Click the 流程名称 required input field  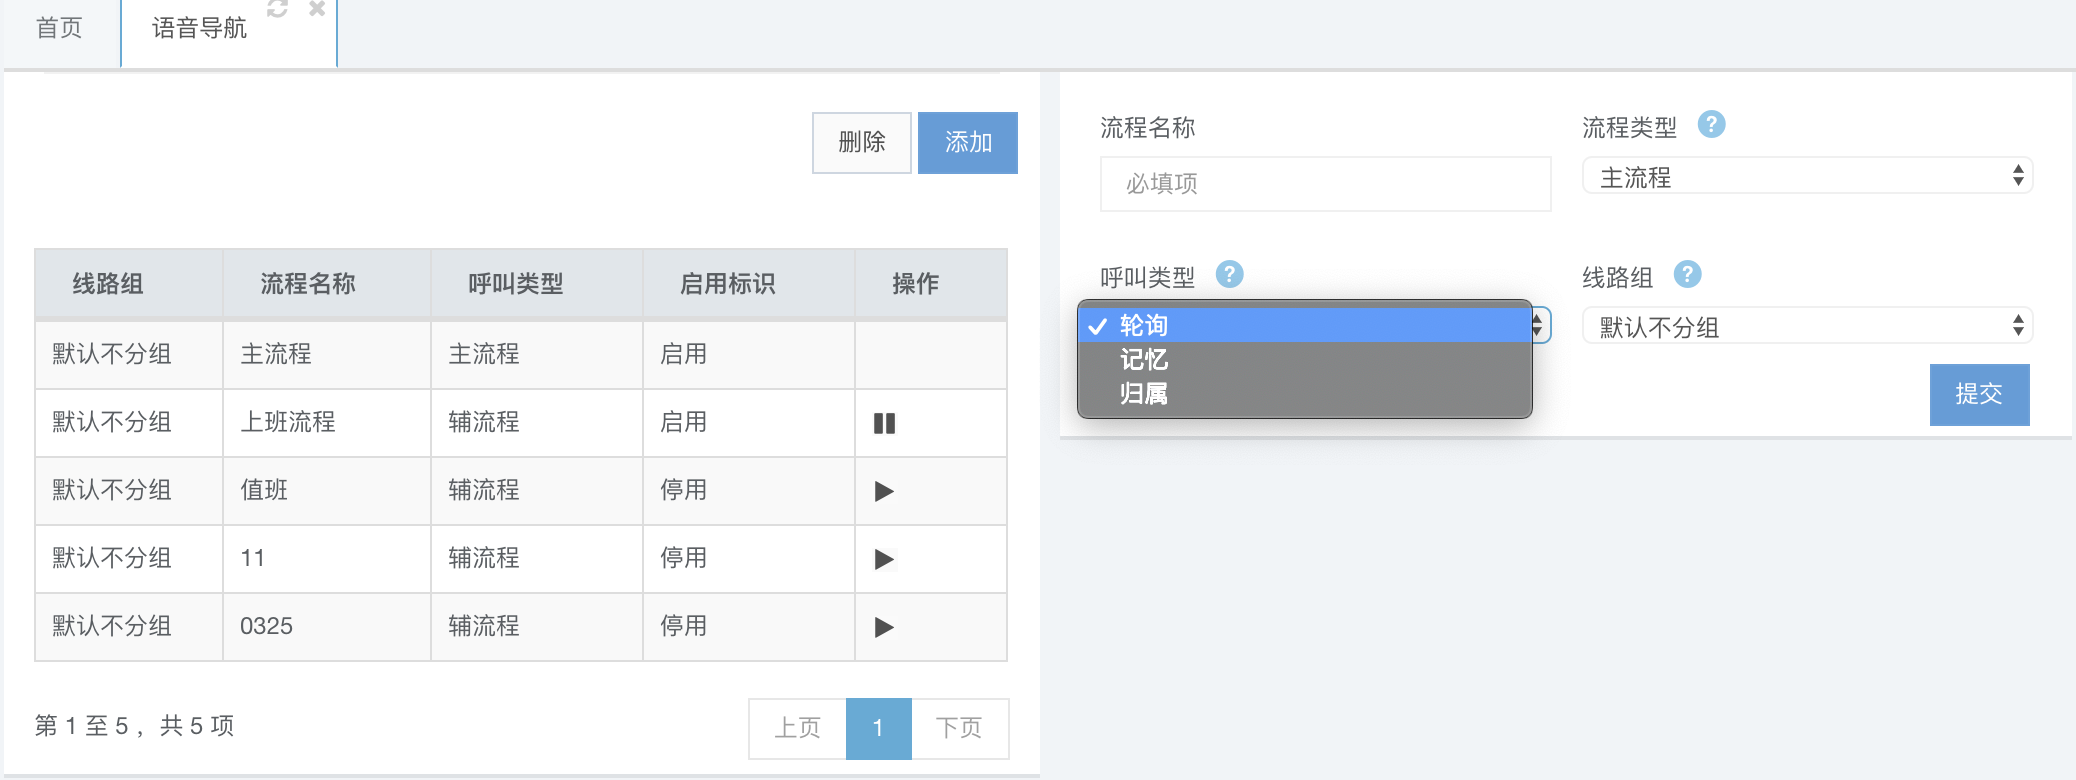pyautogui.click(x=1325, y=184)
